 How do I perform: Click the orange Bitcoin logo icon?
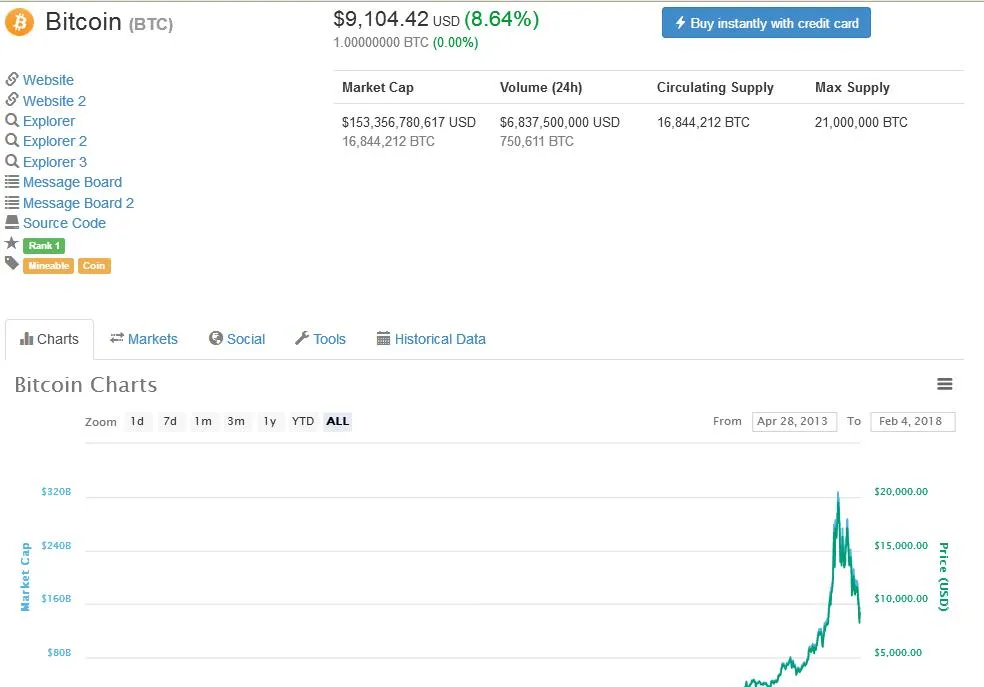tap(19, 23)
